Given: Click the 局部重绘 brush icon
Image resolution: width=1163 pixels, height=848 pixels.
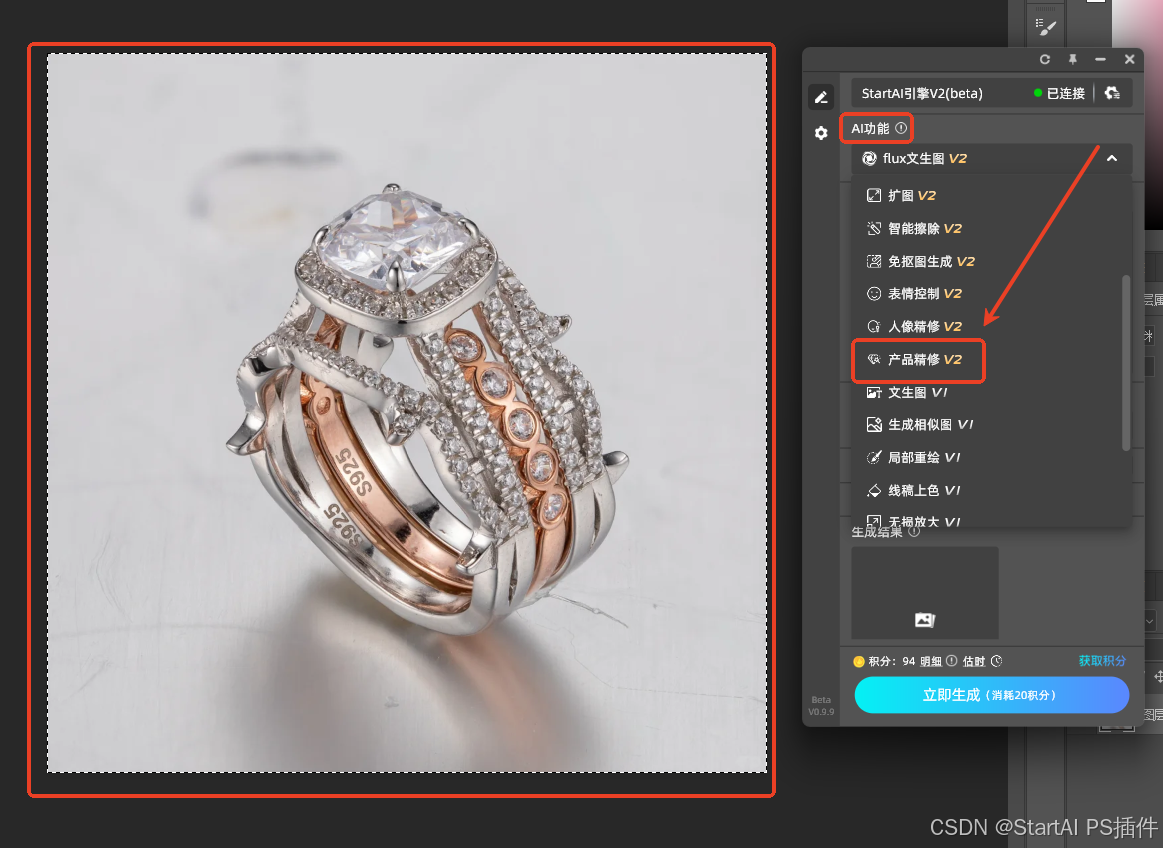Looking at the screenshot, I should point(874,458).
